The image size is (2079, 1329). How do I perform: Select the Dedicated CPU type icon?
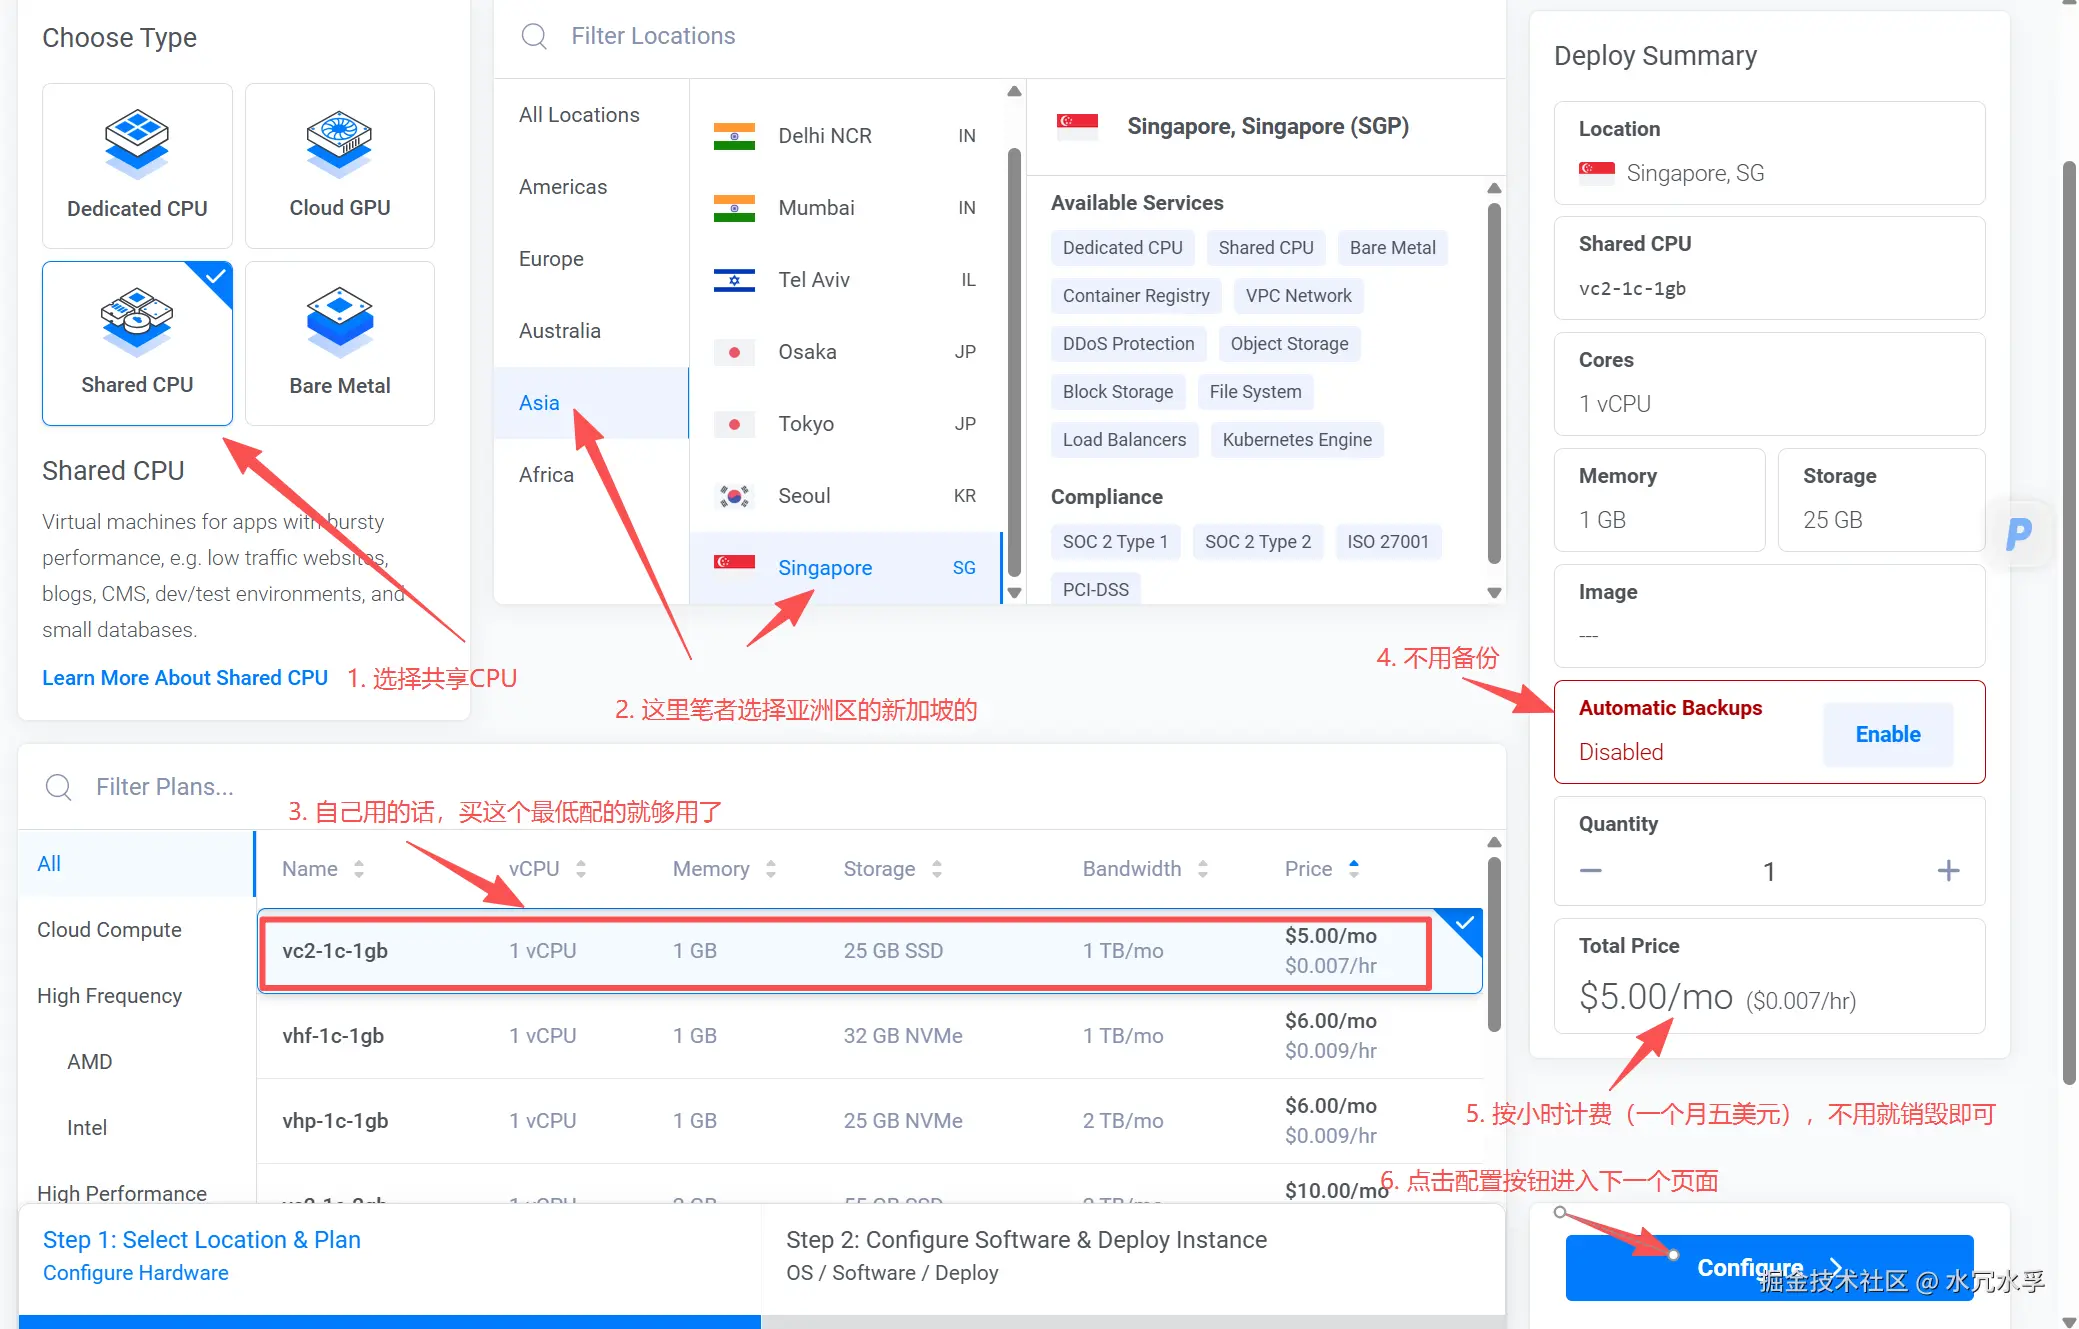point(137,143)
